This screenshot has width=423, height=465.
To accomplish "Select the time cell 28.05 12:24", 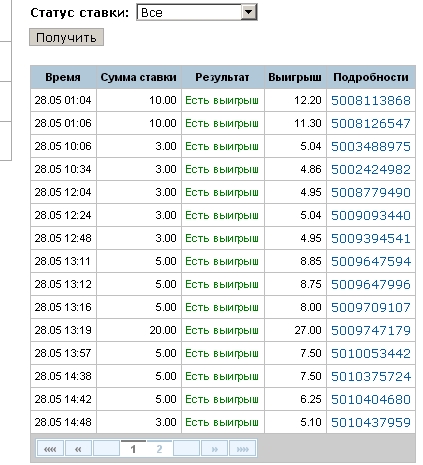I will (63, 215).
